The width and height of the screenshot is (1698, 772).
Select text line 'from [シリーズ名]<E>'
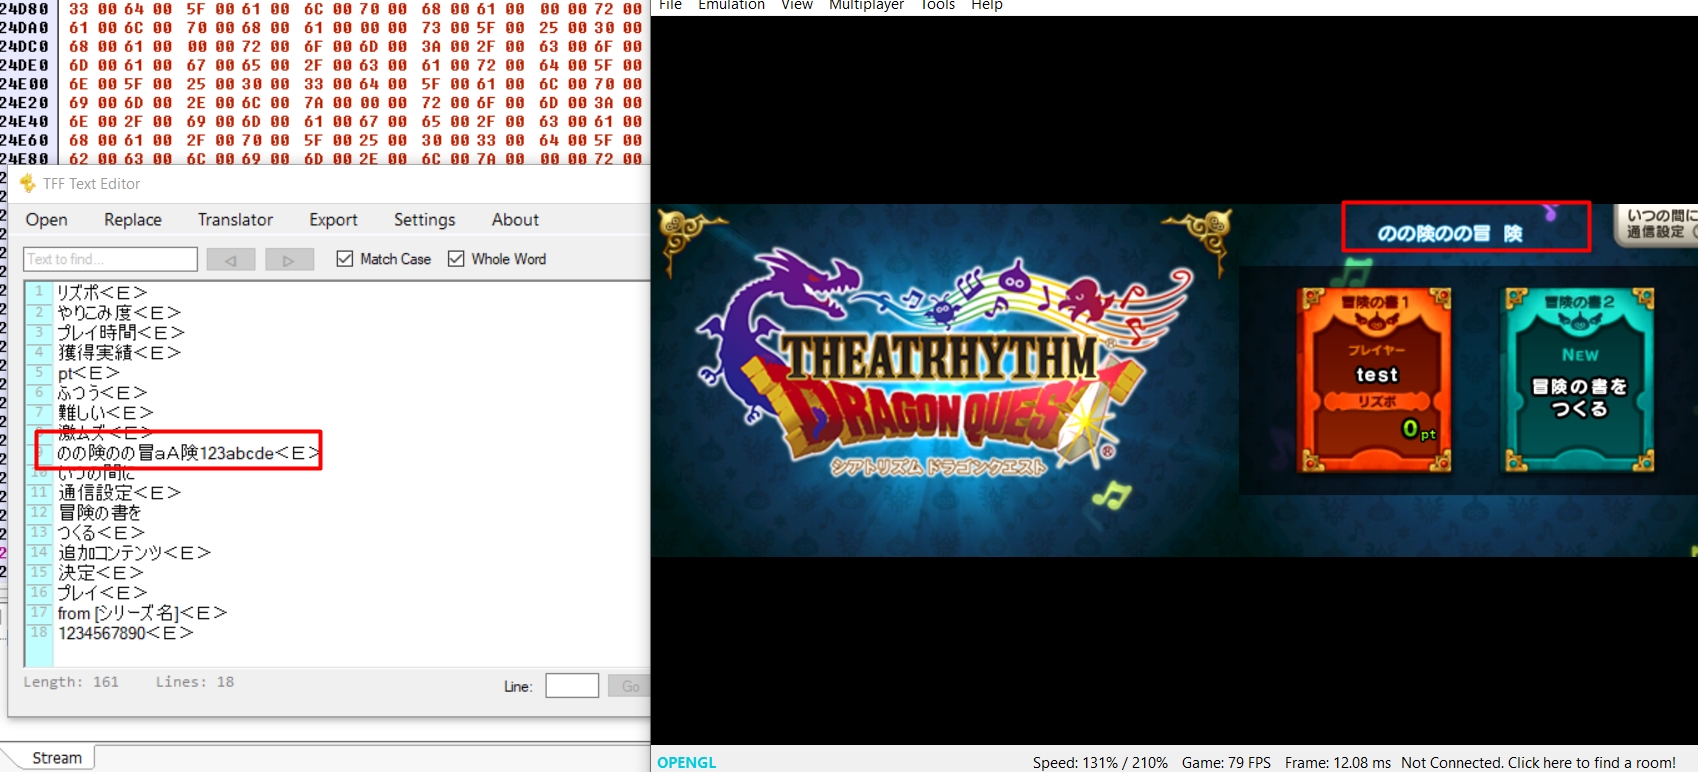pyautogui.click(x=142, y=613)
